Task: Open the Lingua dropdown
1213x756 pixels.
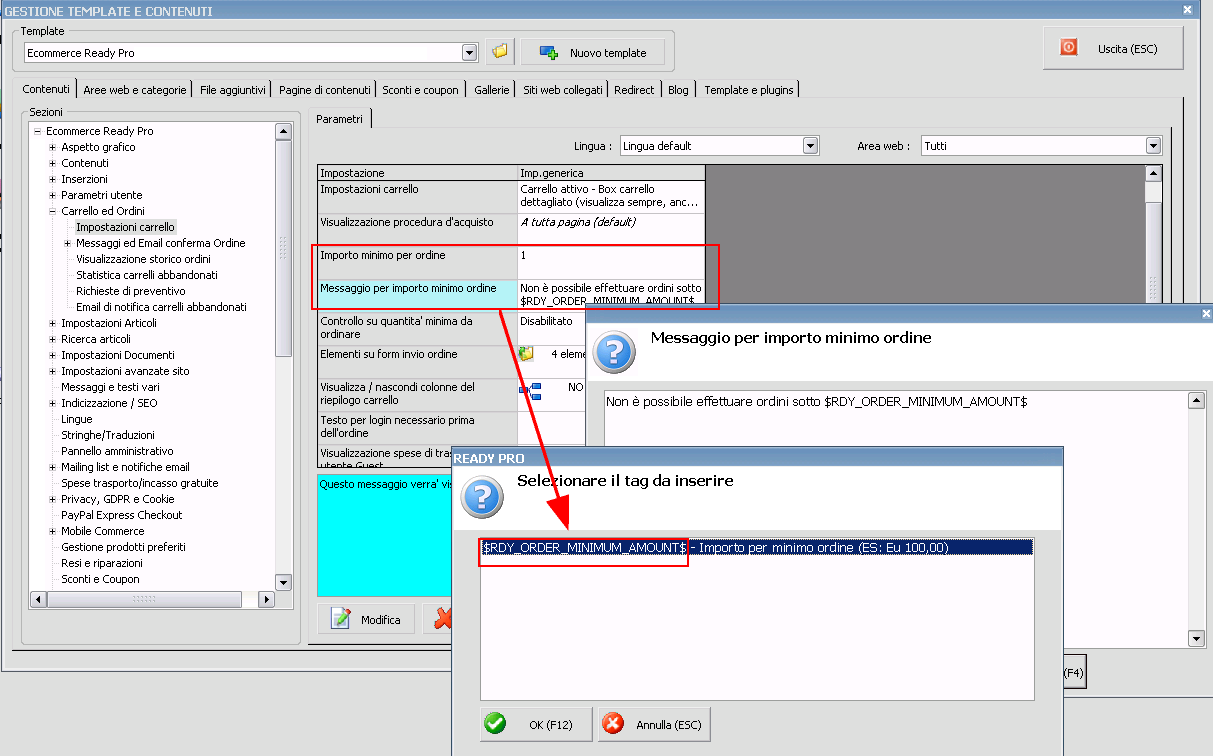Action: [811, 146]
